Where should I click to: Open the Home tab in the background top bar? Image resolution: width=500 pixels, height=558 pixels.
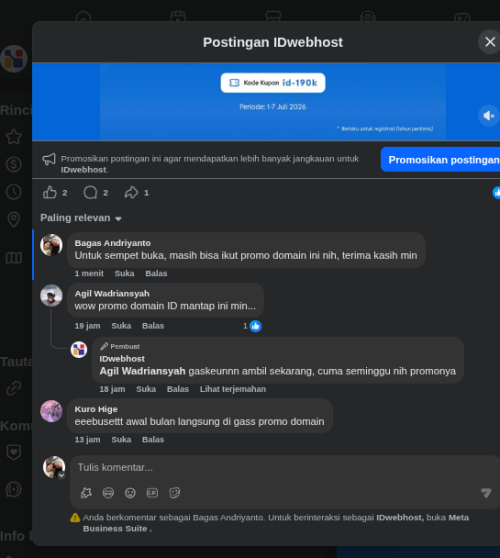click(x=83, y=16)
